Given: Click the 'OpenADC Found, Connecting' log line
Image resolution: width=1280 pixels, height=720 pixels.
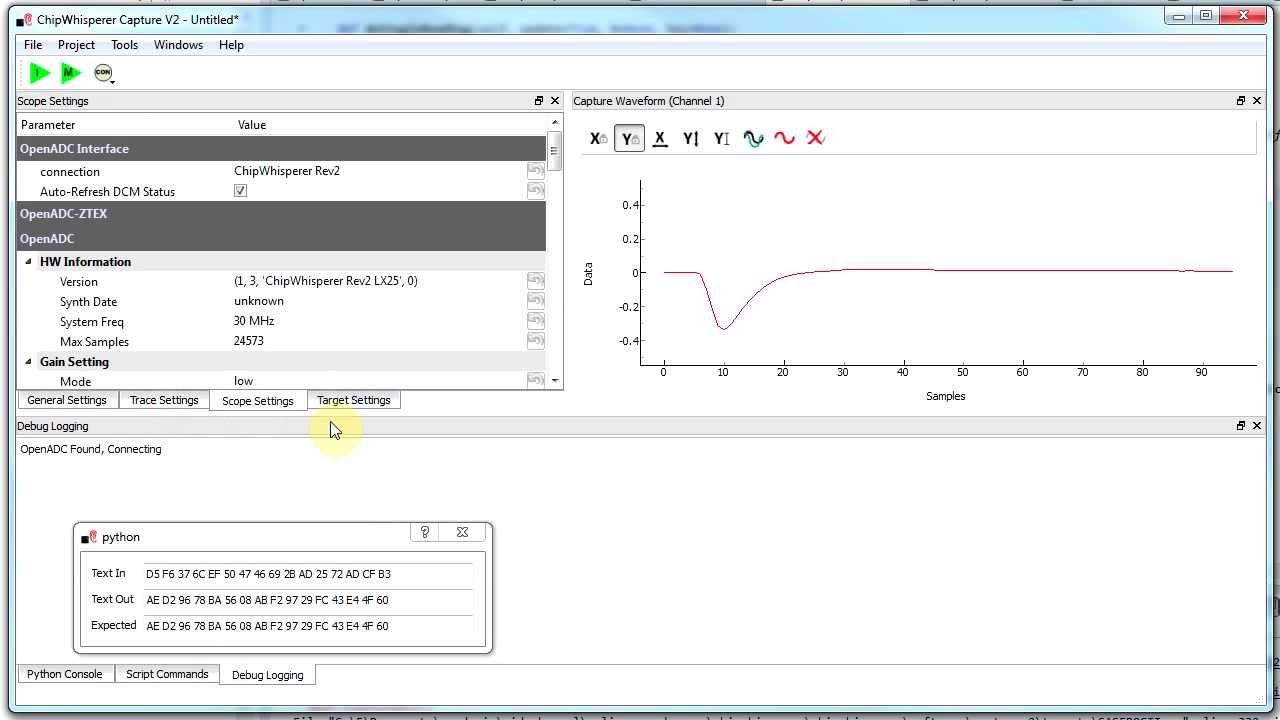Looking at the screenshot, I should 91,449.
